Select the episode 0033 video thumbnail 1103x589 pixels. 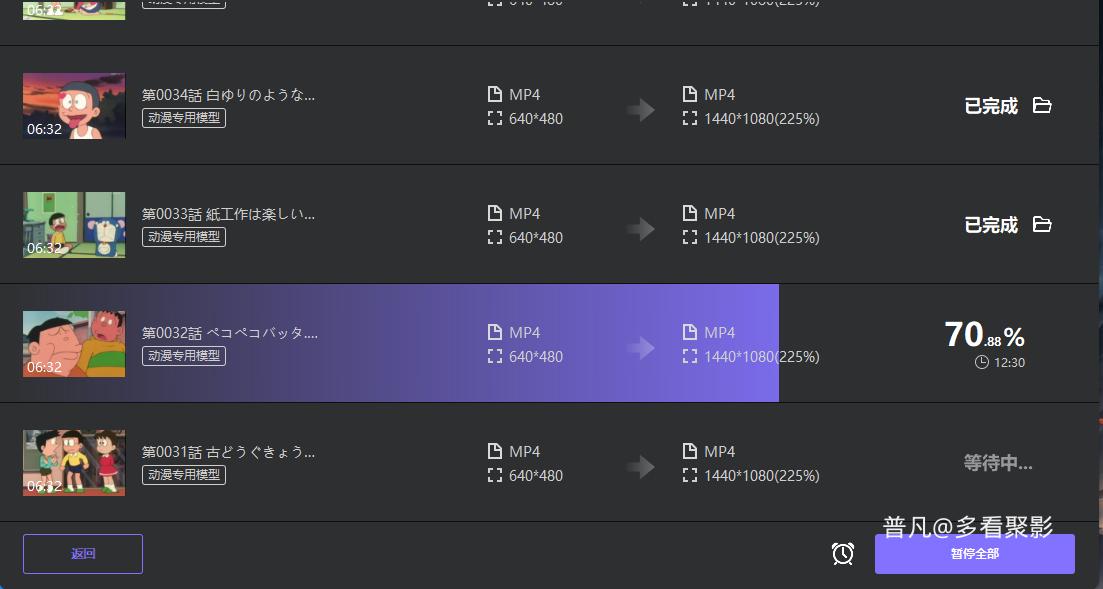74,224
